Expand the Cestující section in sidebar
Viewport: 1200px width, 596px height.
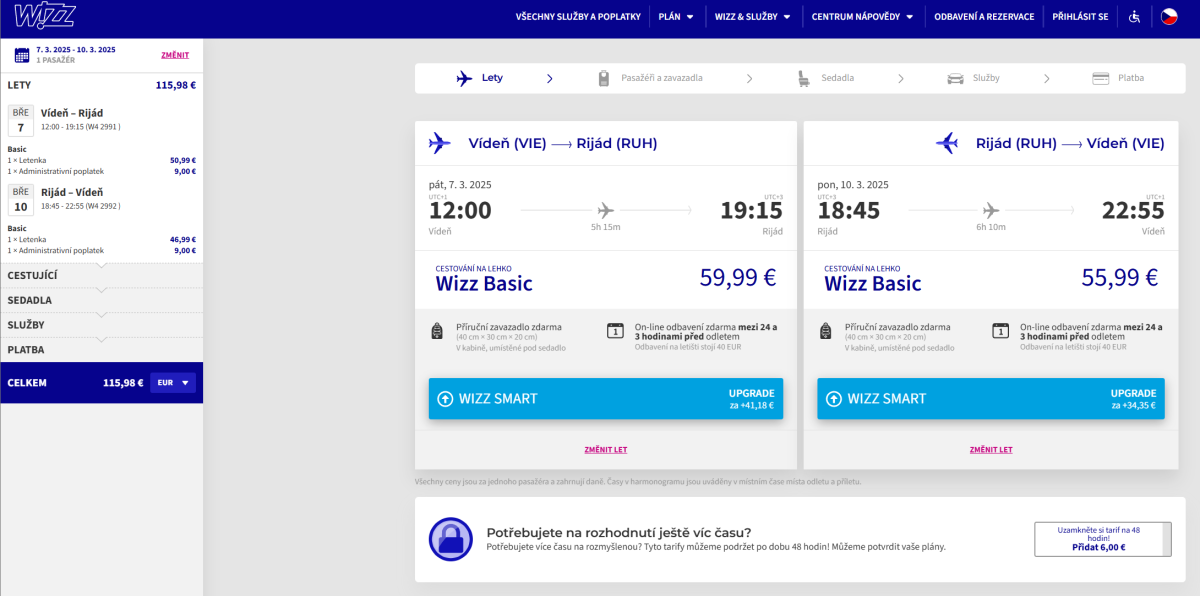click(x=101, y=275)
